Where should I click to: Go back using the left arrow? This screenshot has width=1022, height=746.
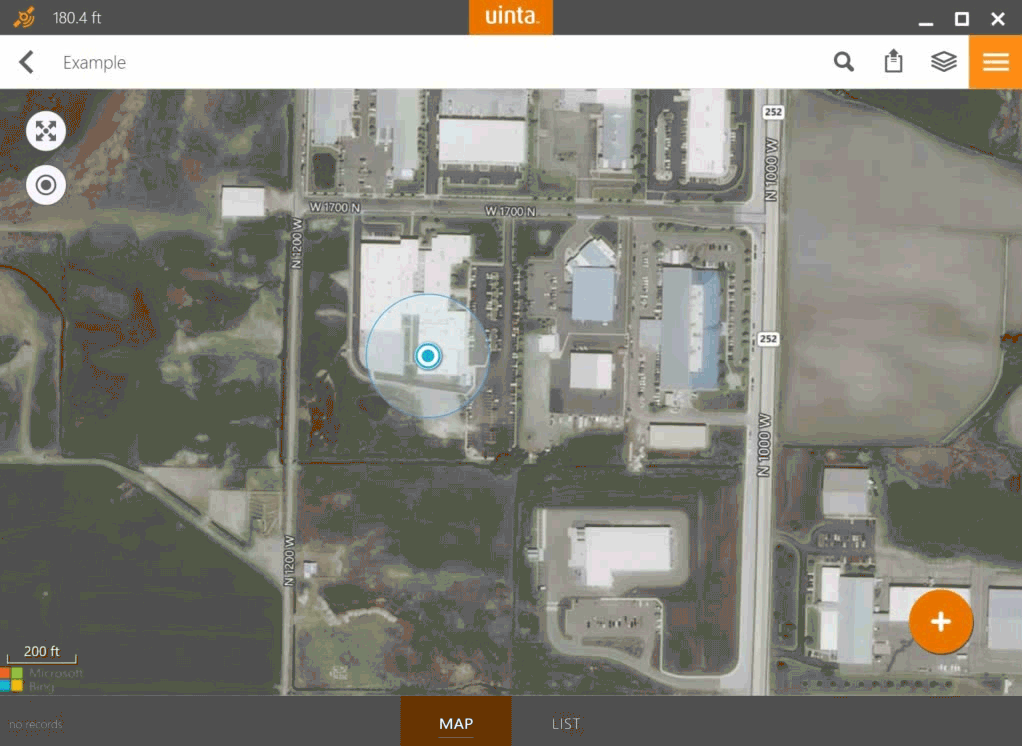(x=27, y=62)
